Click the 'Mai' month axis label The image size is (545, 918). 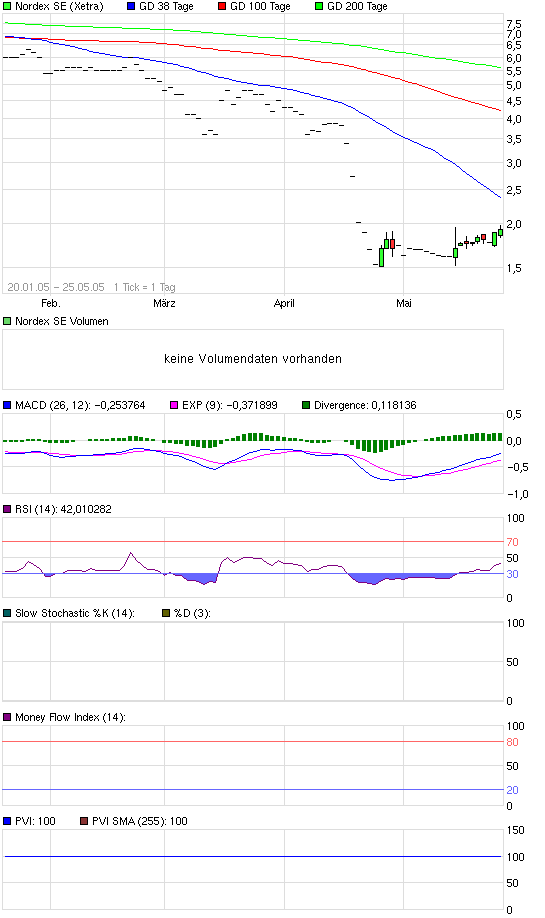pos(404,303)
